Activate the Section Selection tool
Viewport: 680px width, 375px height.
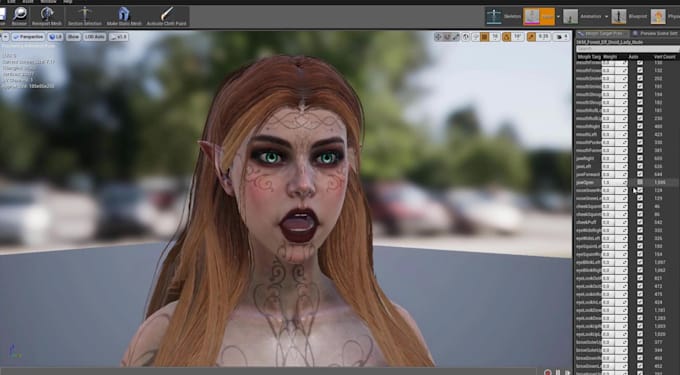tap(85, 16)
